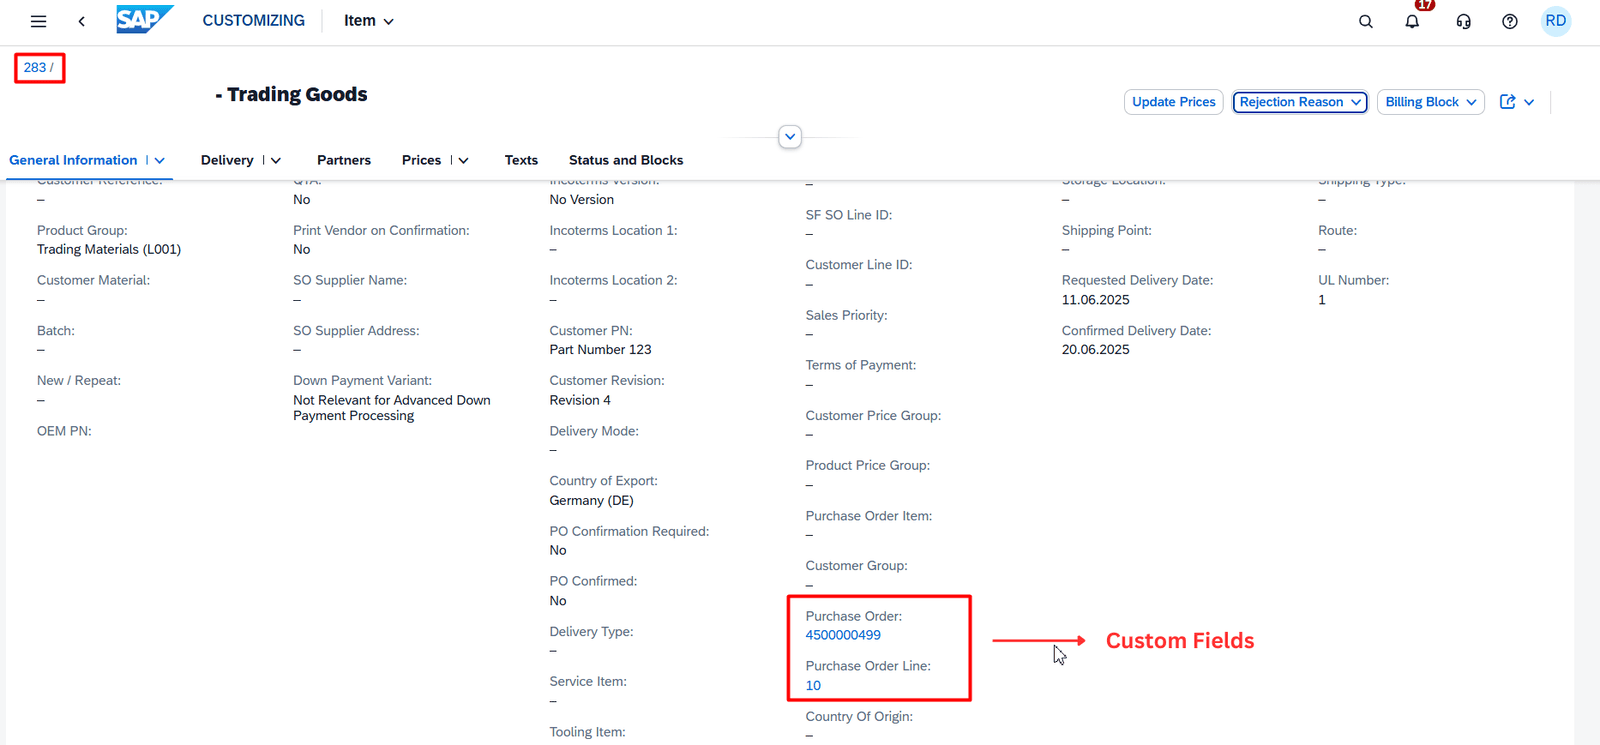Switch to the Partners tab

tap(344, 160)
